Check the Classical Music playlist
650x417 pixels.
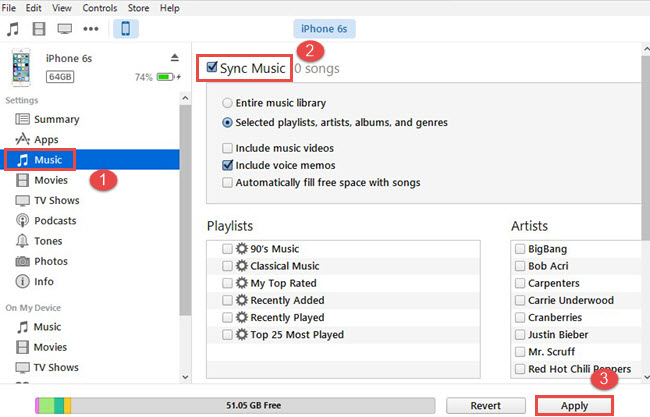coord(227,266)
